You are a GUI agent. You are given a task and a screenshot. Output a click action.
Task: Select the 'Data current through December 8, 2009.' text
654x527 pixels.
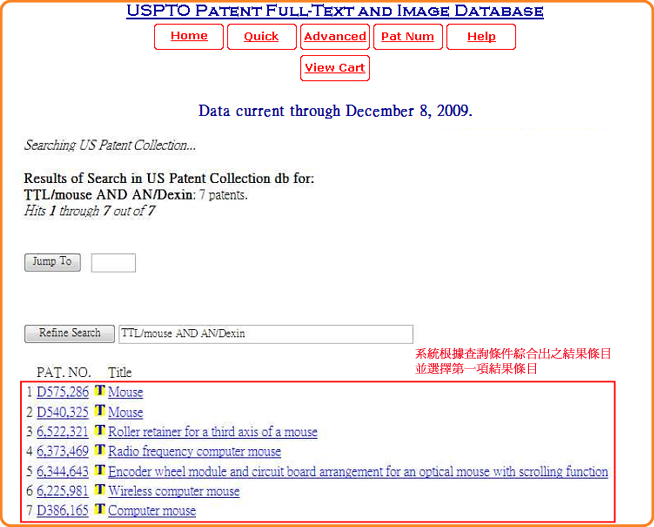click(x=335, y=111)
